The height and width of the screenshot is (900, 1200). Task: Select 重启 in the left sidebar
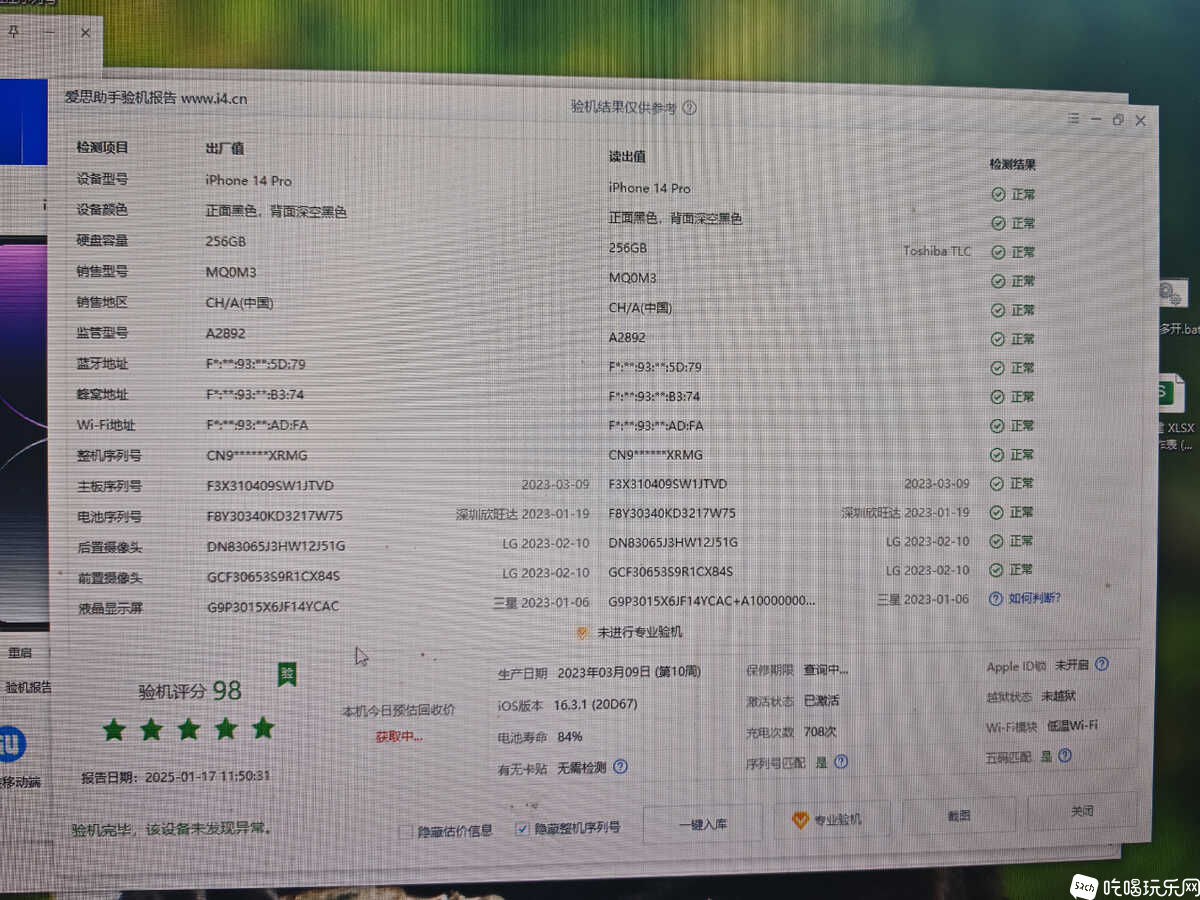(x=20, y=652)
